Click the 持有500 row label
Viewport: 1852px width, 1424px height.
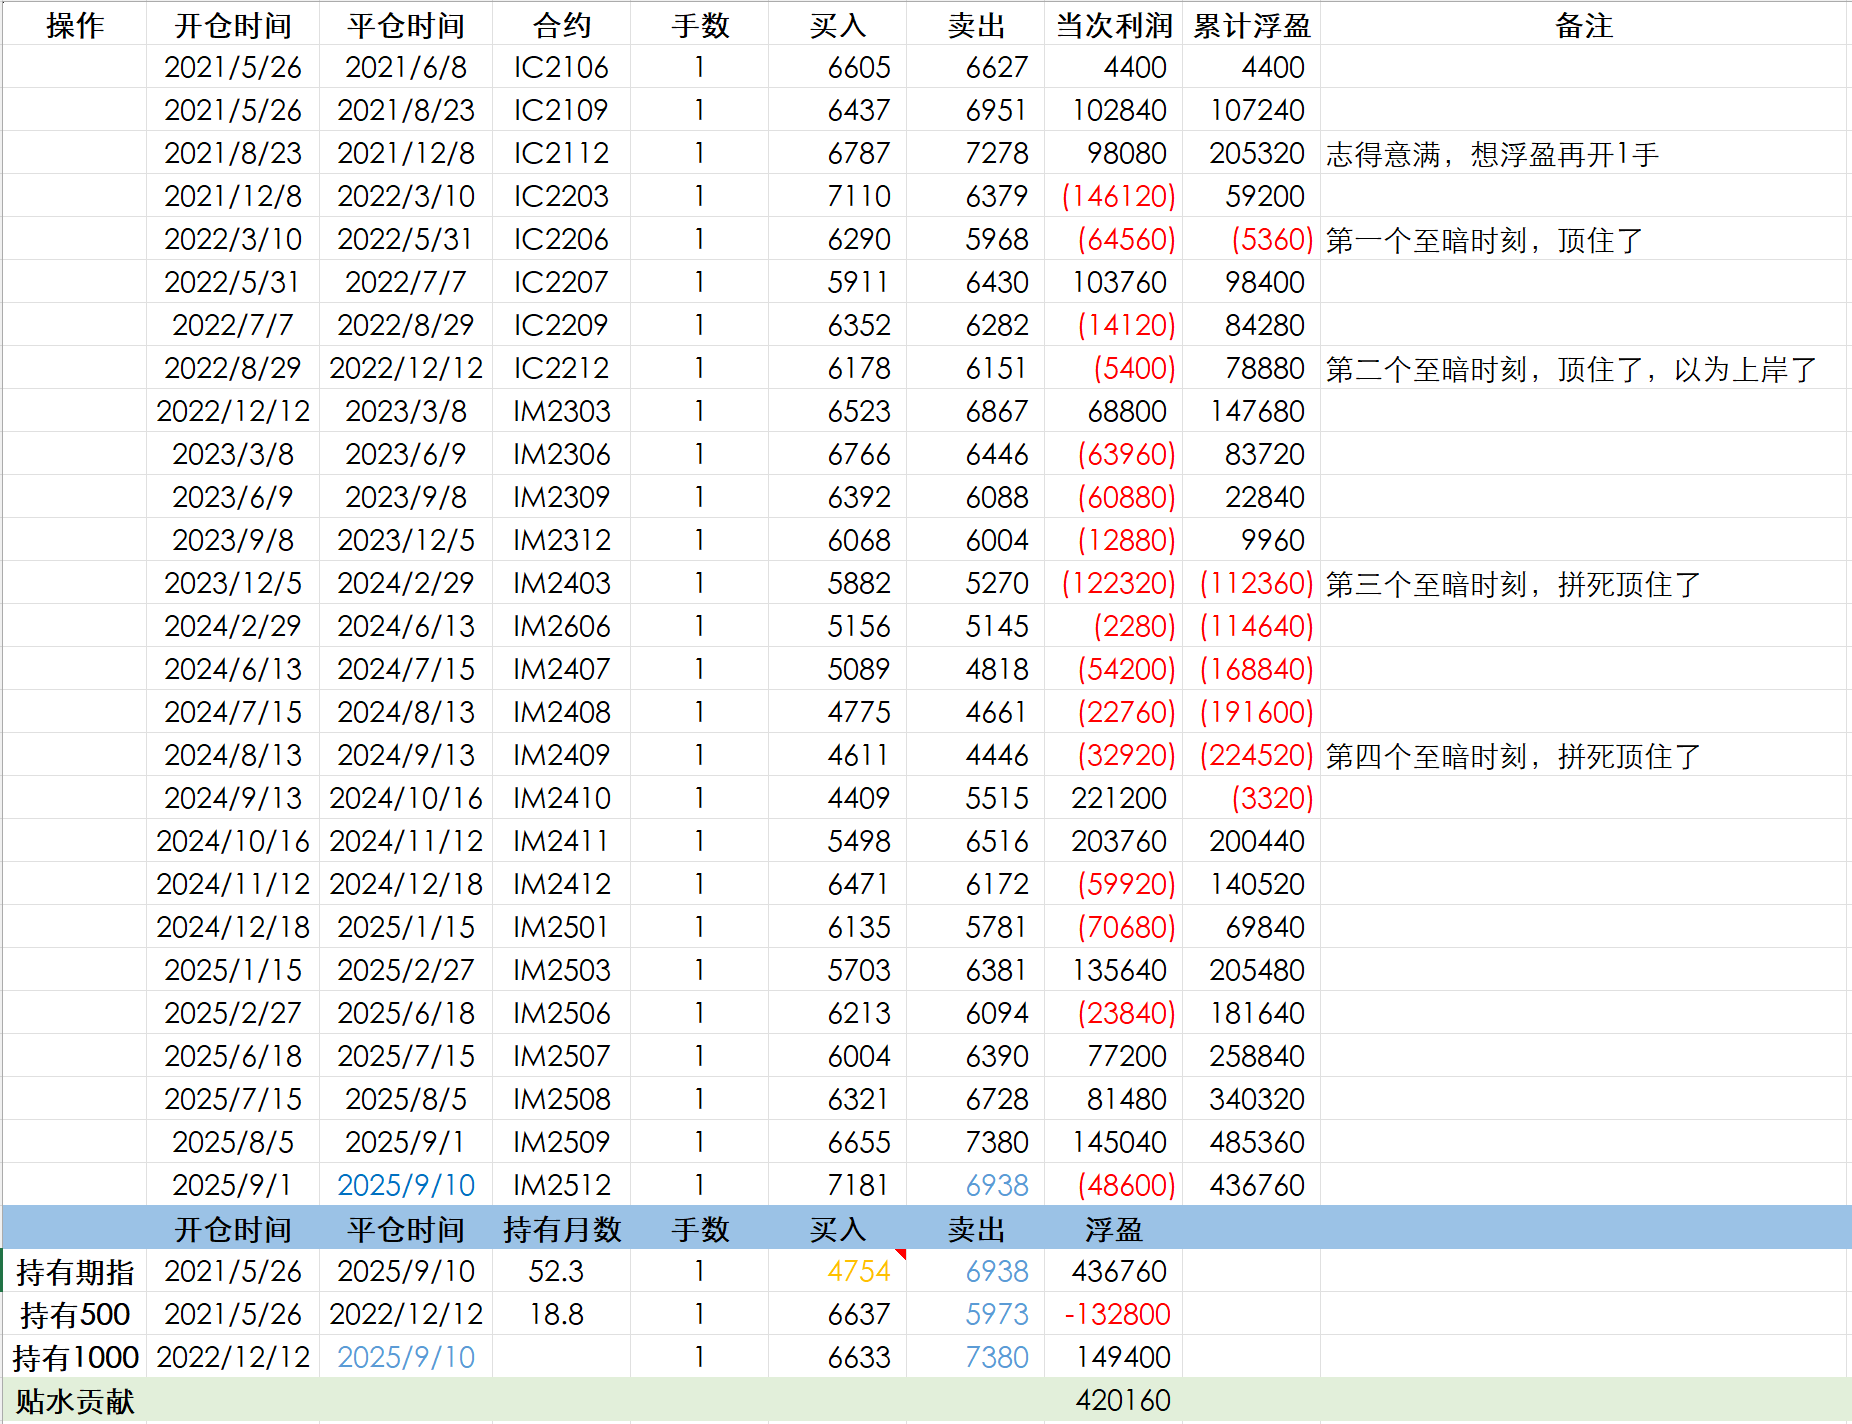(75, 1315)
